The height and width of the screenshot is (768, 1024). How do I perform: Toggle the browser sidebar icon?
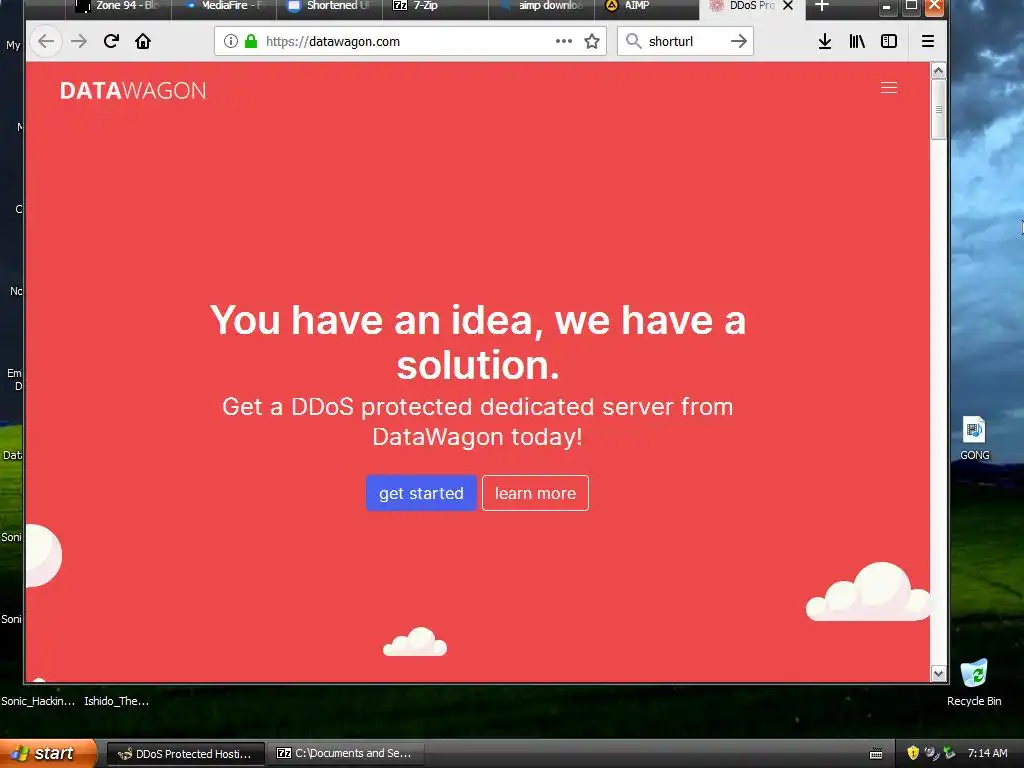pos(889,41)
